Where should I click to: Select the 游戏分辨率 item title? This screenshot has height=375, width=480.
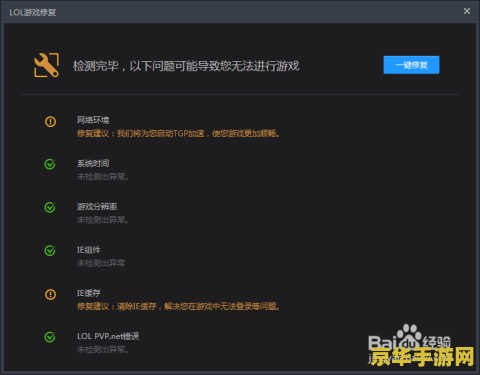point(97,207)
